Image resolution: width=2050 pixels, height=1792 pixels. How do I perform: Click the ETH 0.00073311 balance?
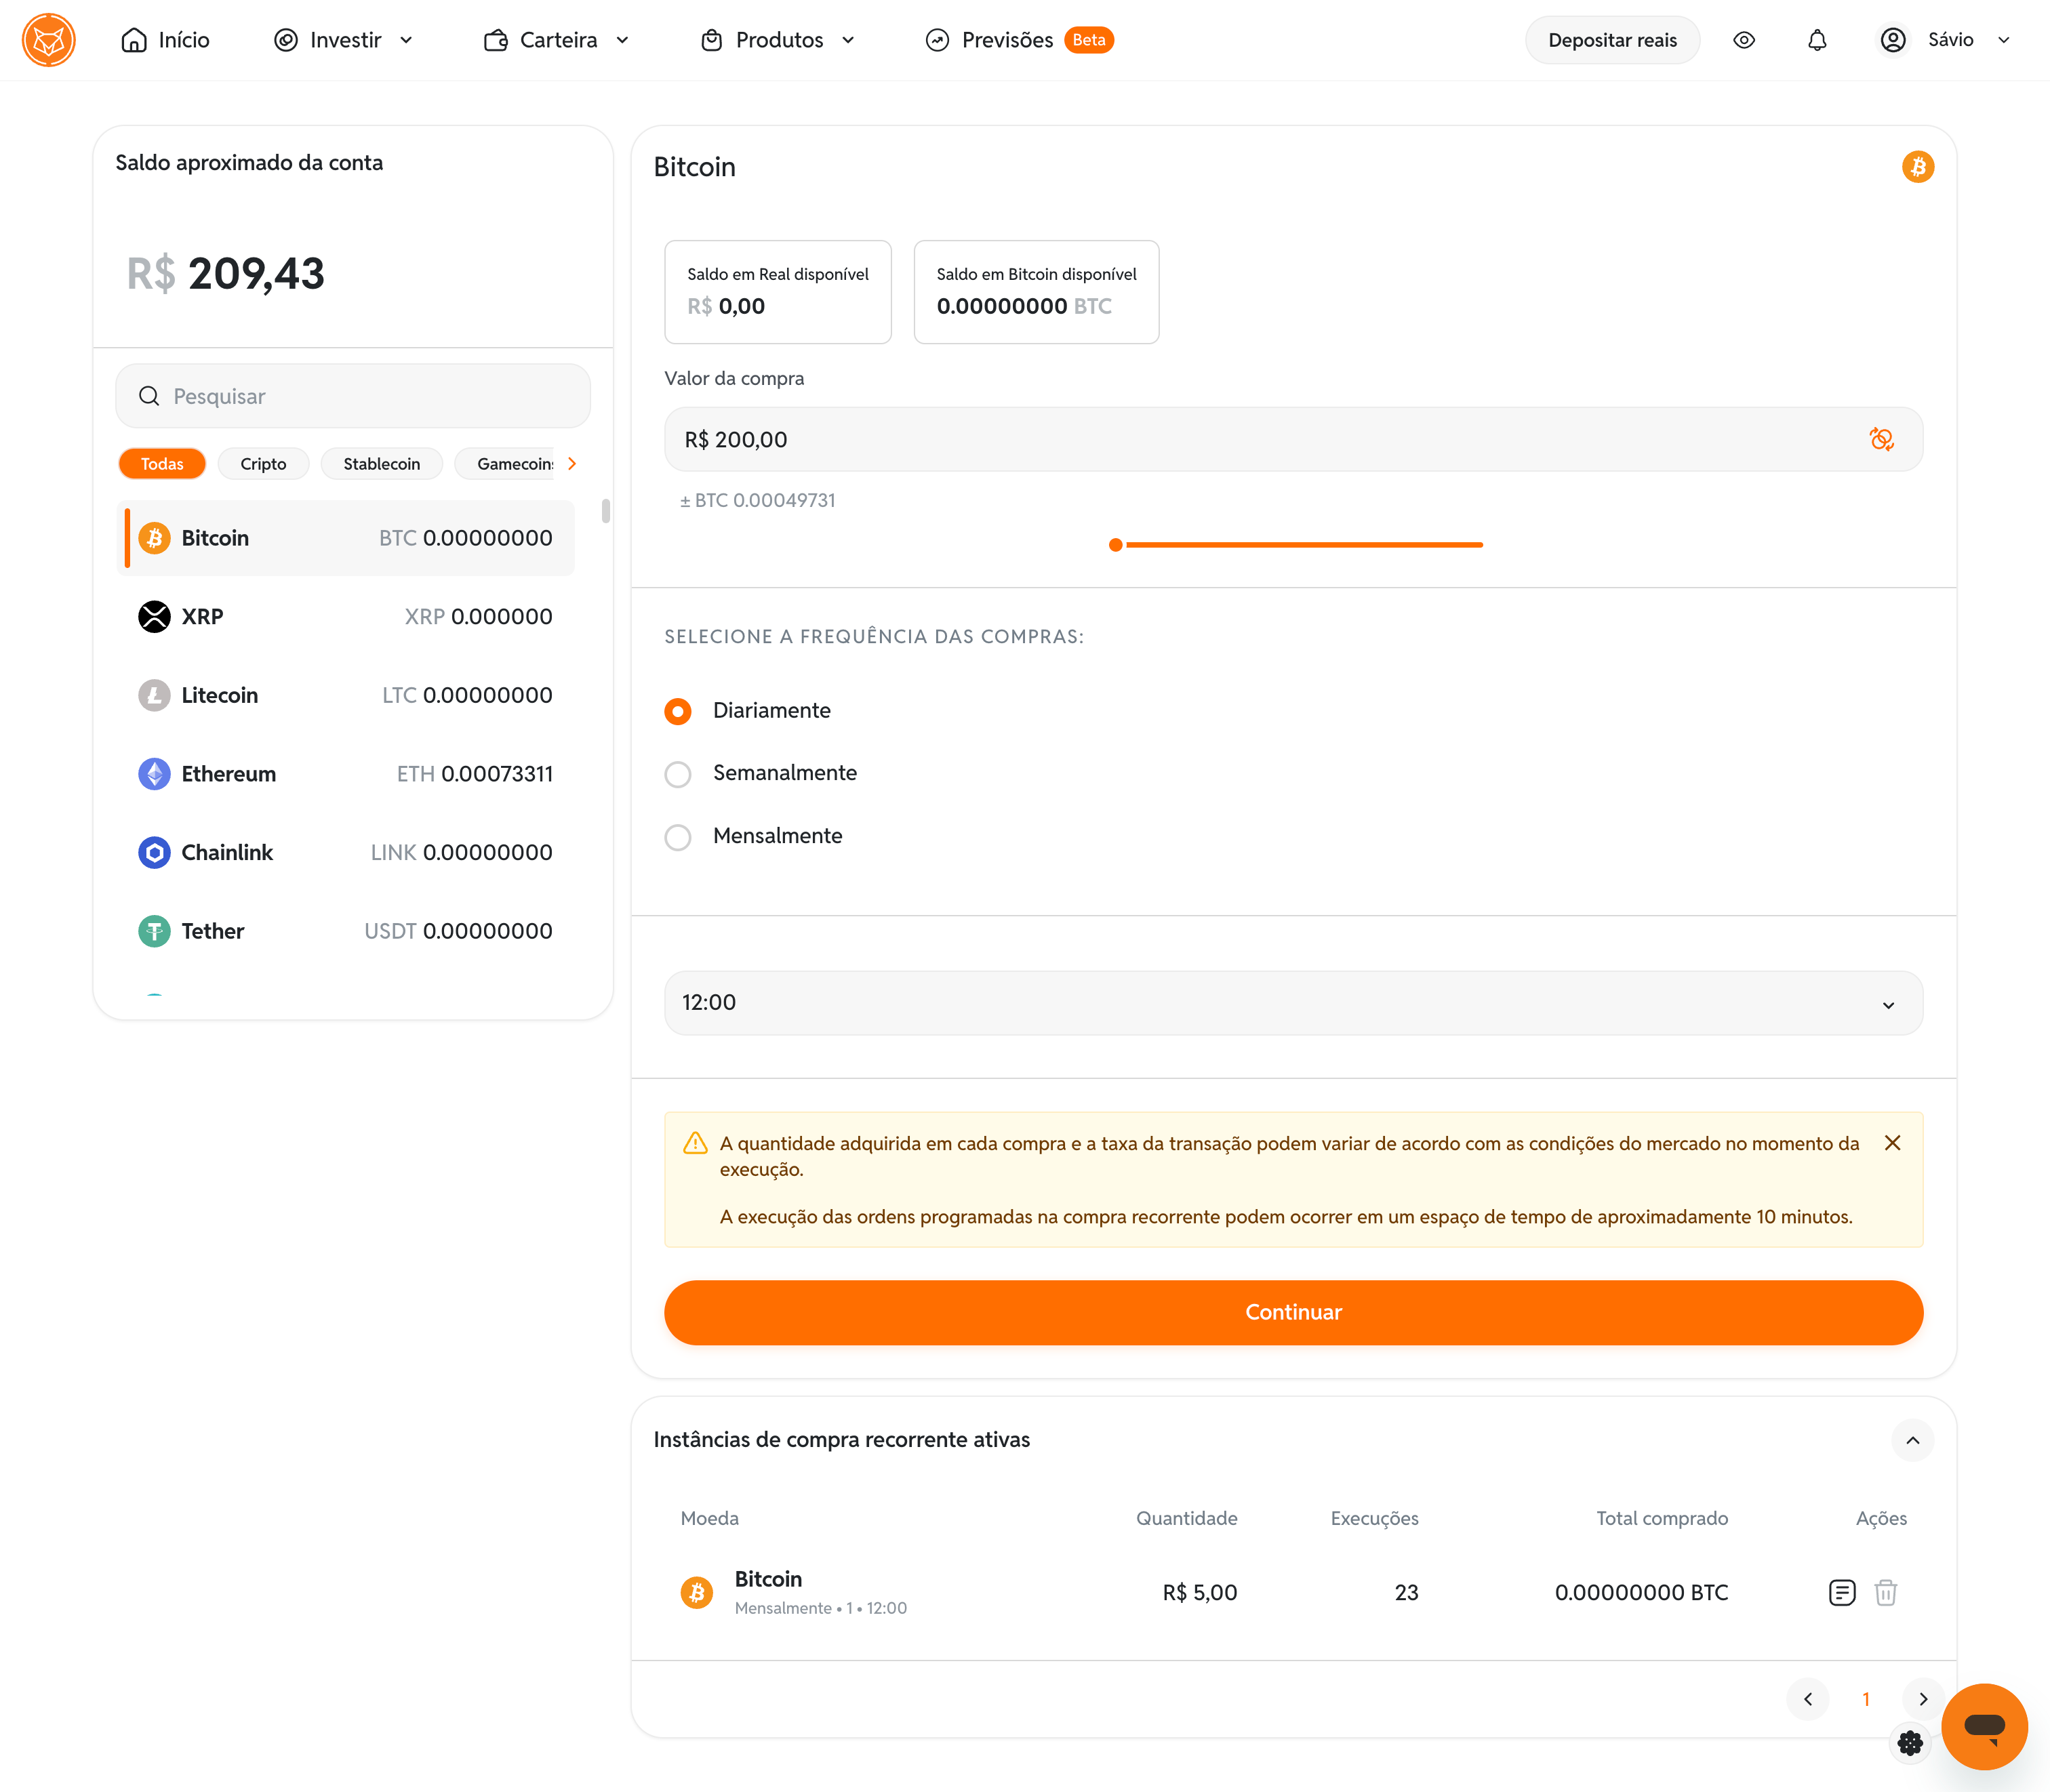pyautogui.click(x=474, y=774)
